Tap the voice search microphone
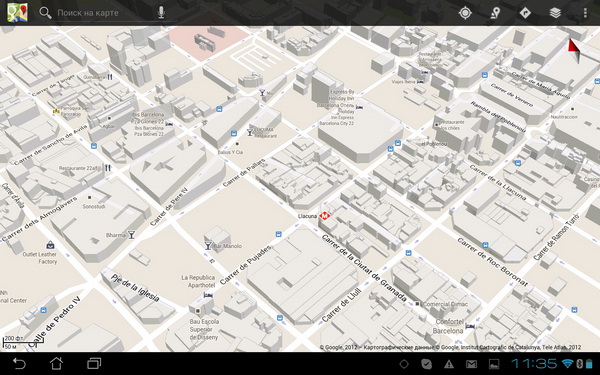The height and width of the screenshot is (375, 600). tap(161, 13)
